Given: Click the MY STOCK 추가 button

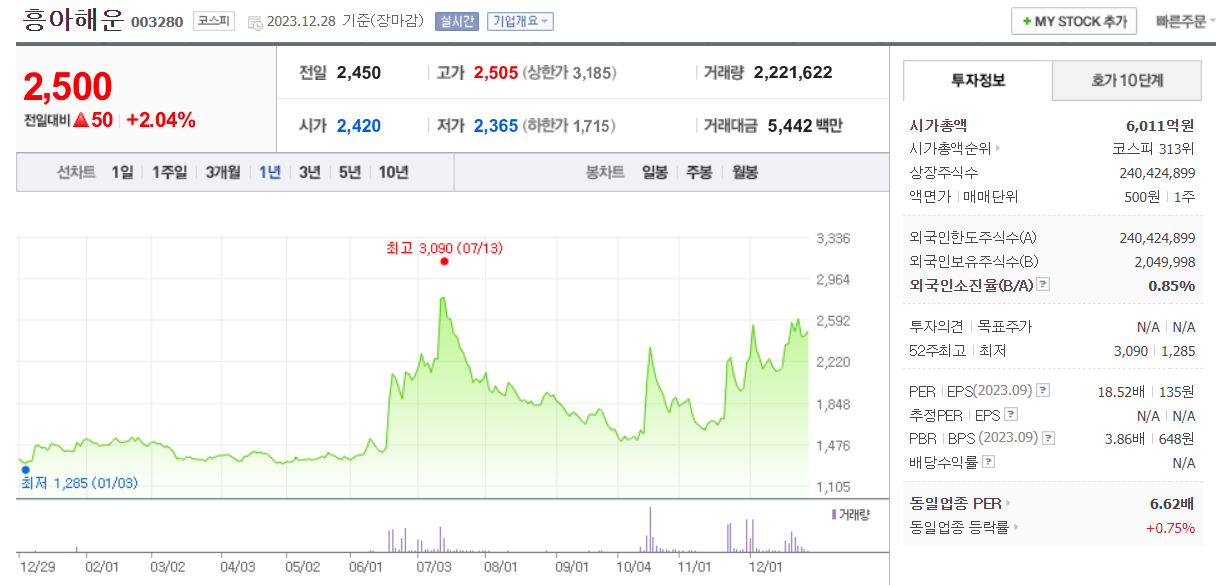Looking at the screenshot, I should (1074, 21).
